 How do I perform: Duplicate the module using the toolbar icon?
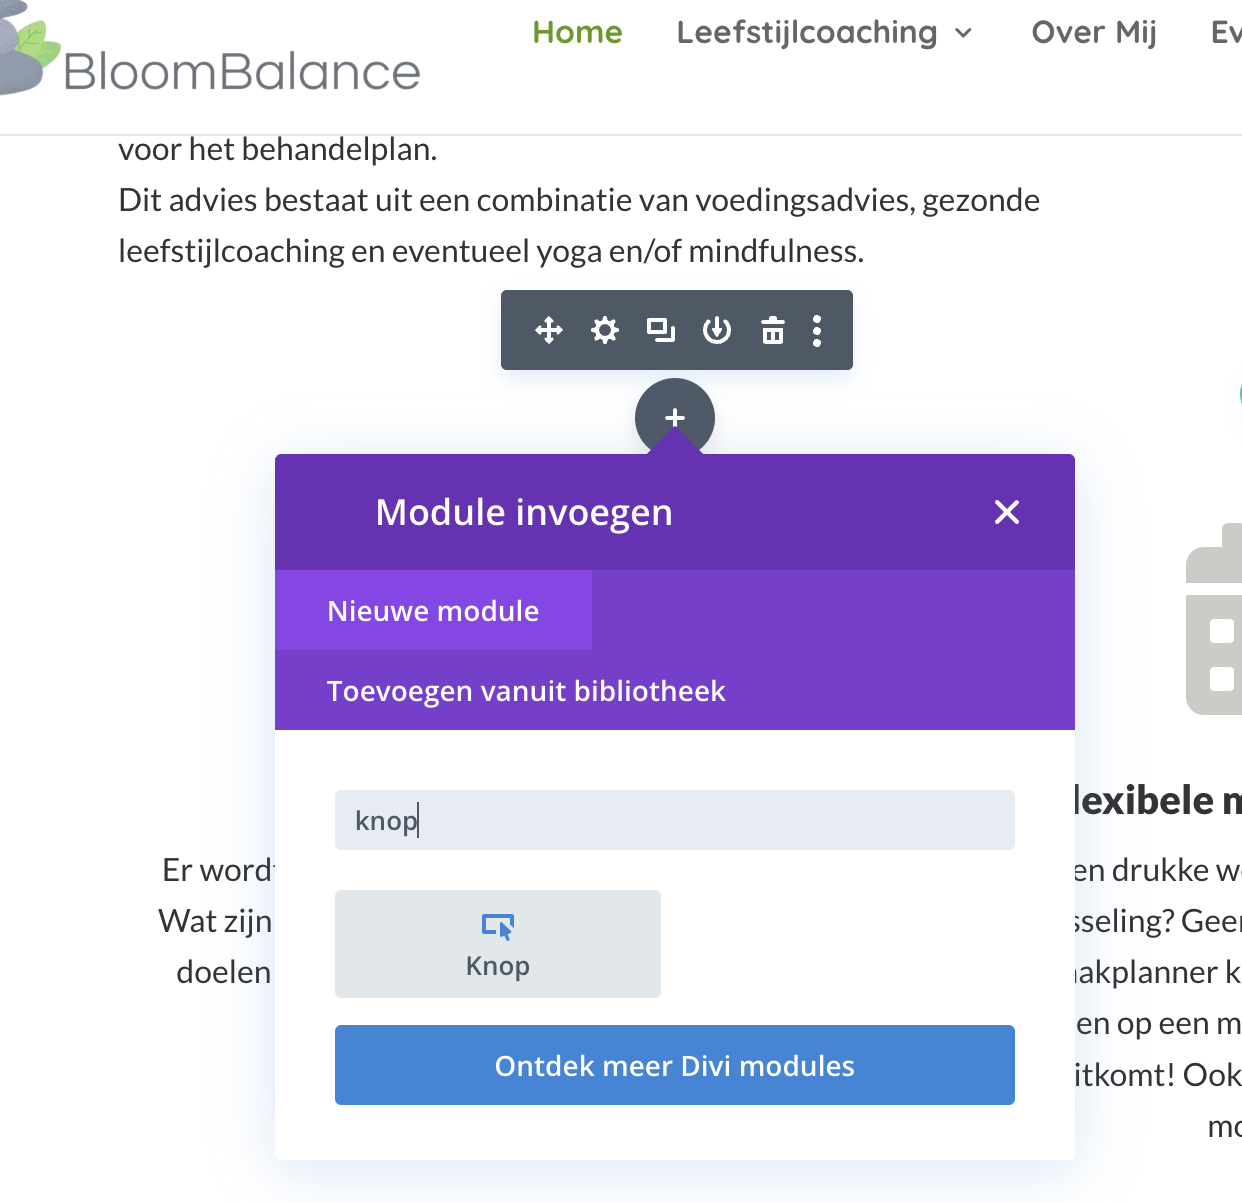point(661,330)
